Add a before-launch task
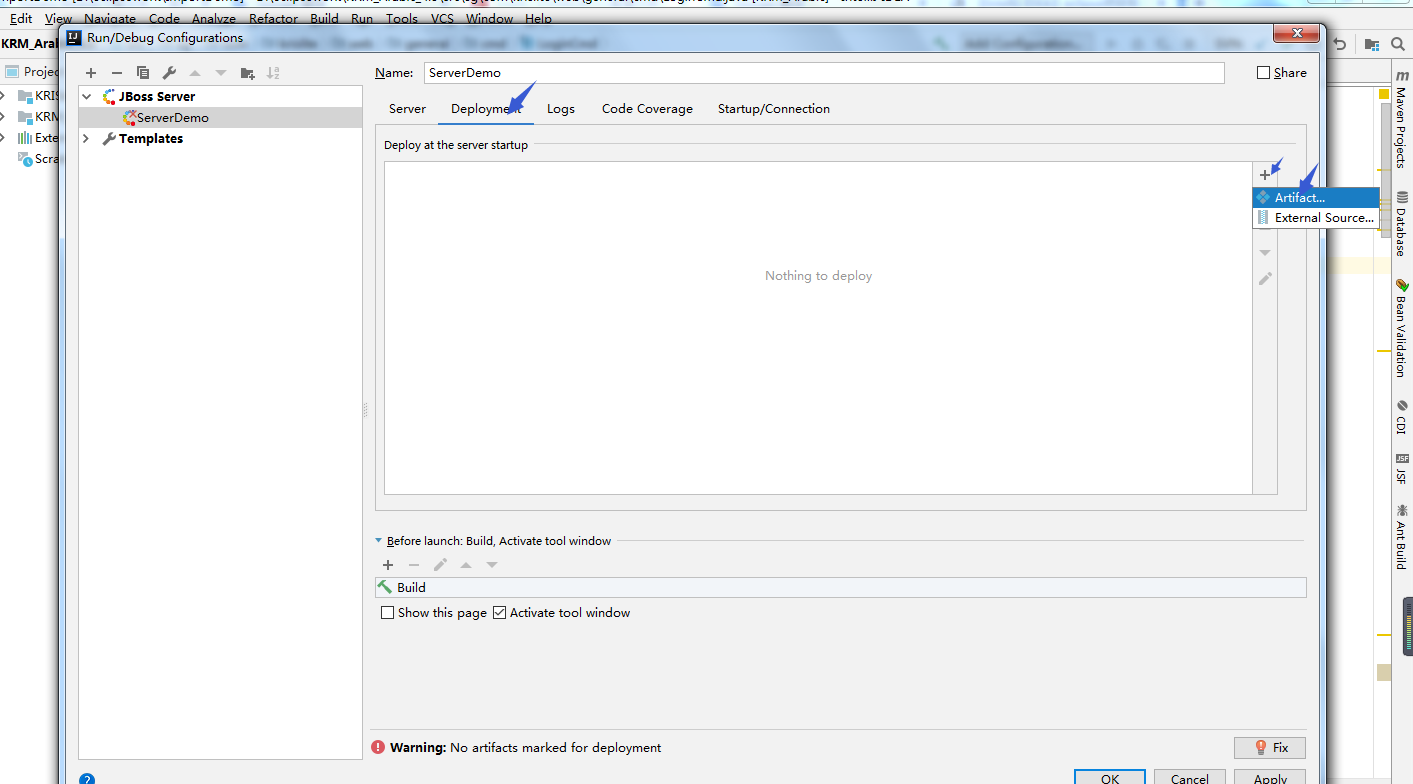This screenshot has height=784, width=1413. tap(388, 565)
